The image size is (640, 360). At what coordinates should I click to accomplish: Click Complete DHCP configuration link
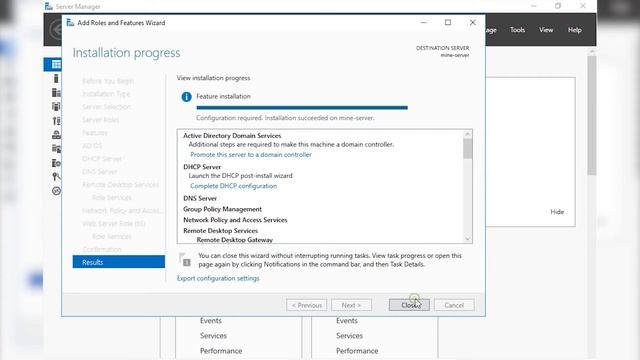tap(233, 186)
